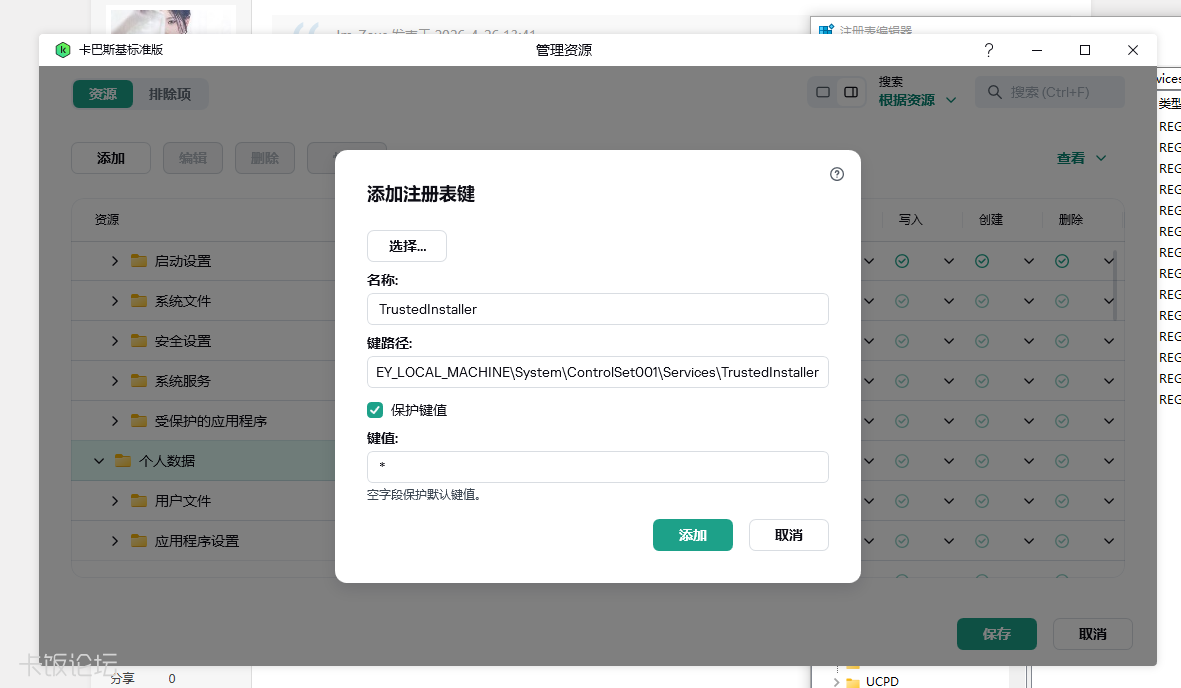The height and width of the screenshot is (688, 1181).
Task: Click 取消 in the add registry key dialog
Action: (x=789, y=535)
